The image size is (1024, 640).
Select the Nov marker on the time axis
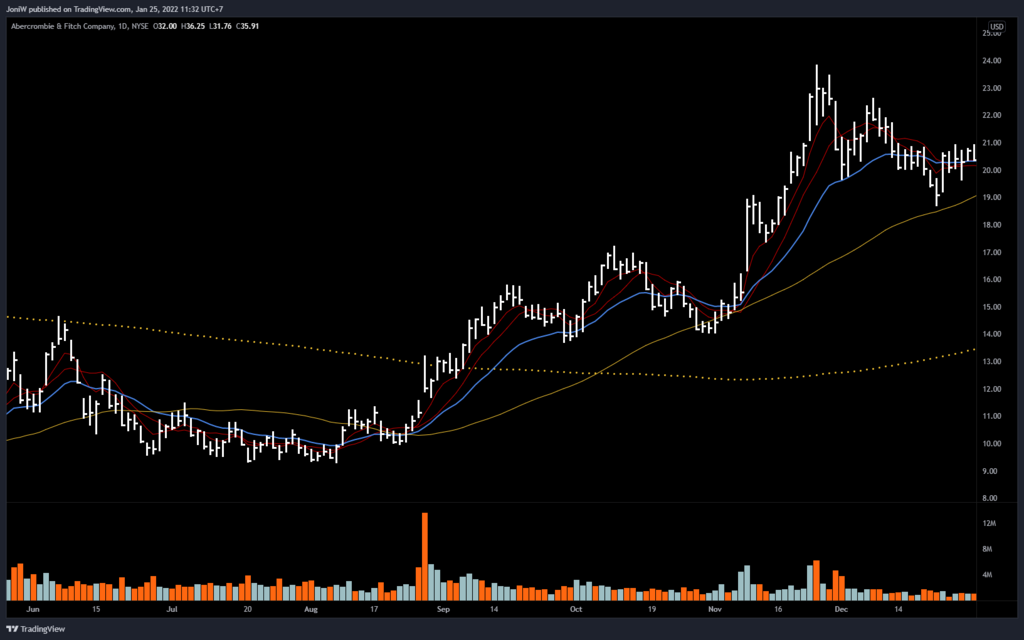[x=714, y=607]
